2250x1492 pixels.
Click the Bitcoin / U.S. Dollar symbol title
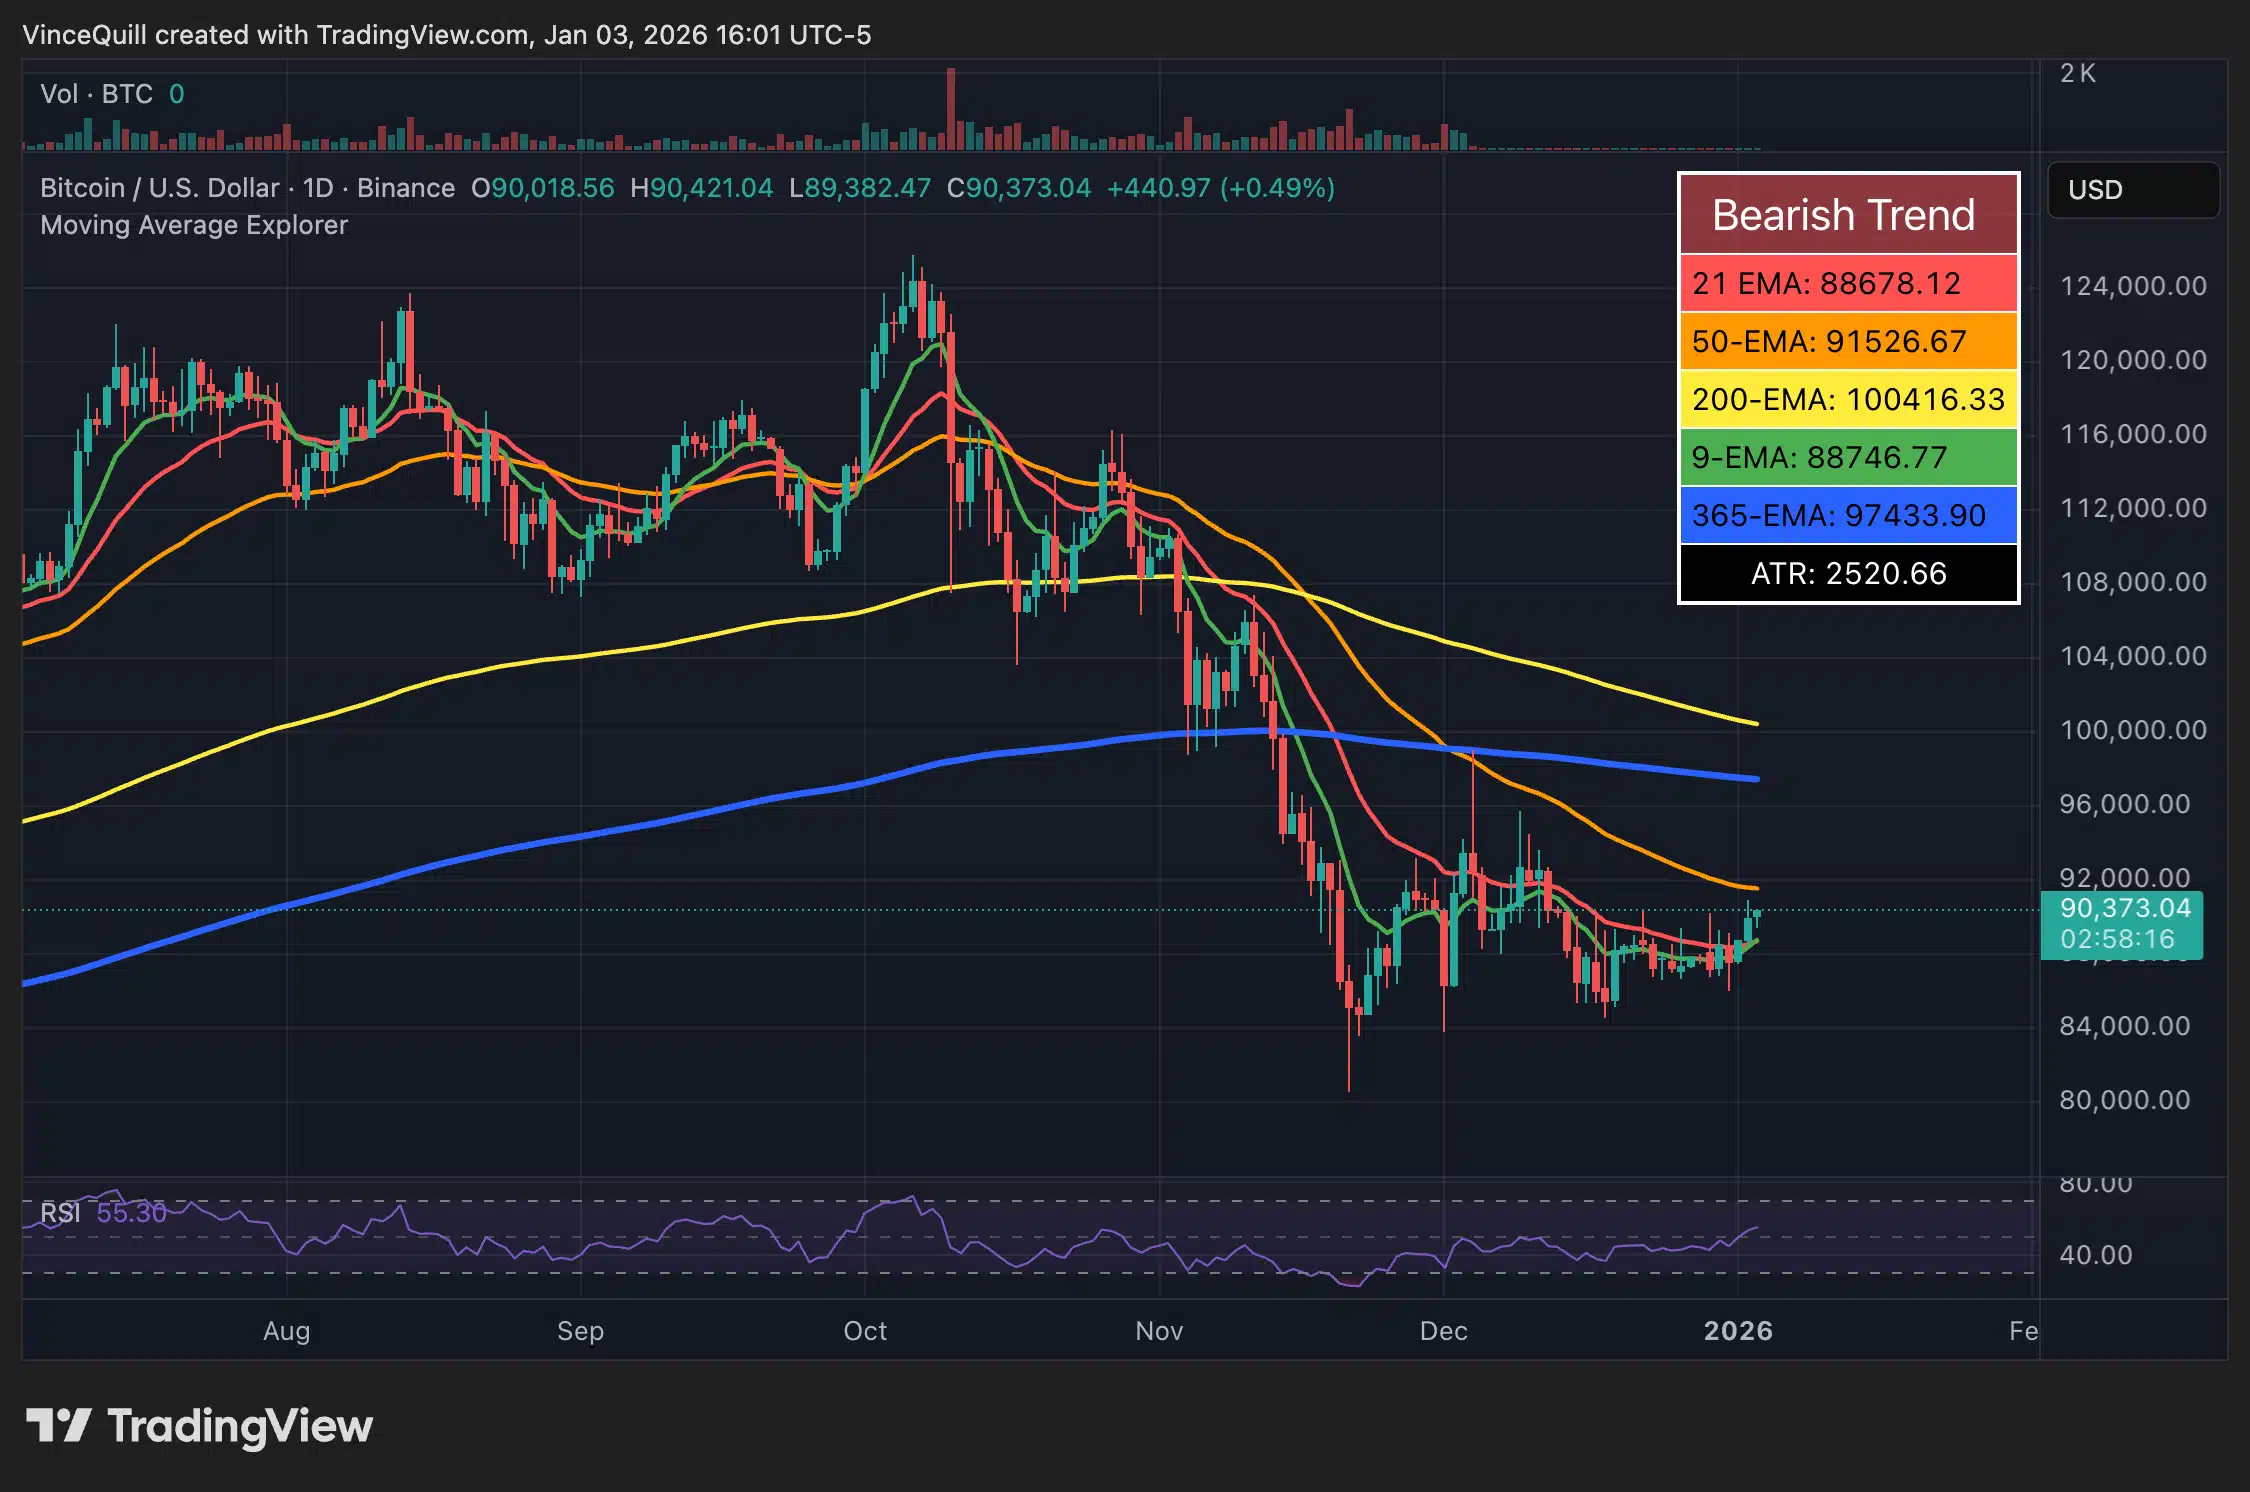[160, 188]
